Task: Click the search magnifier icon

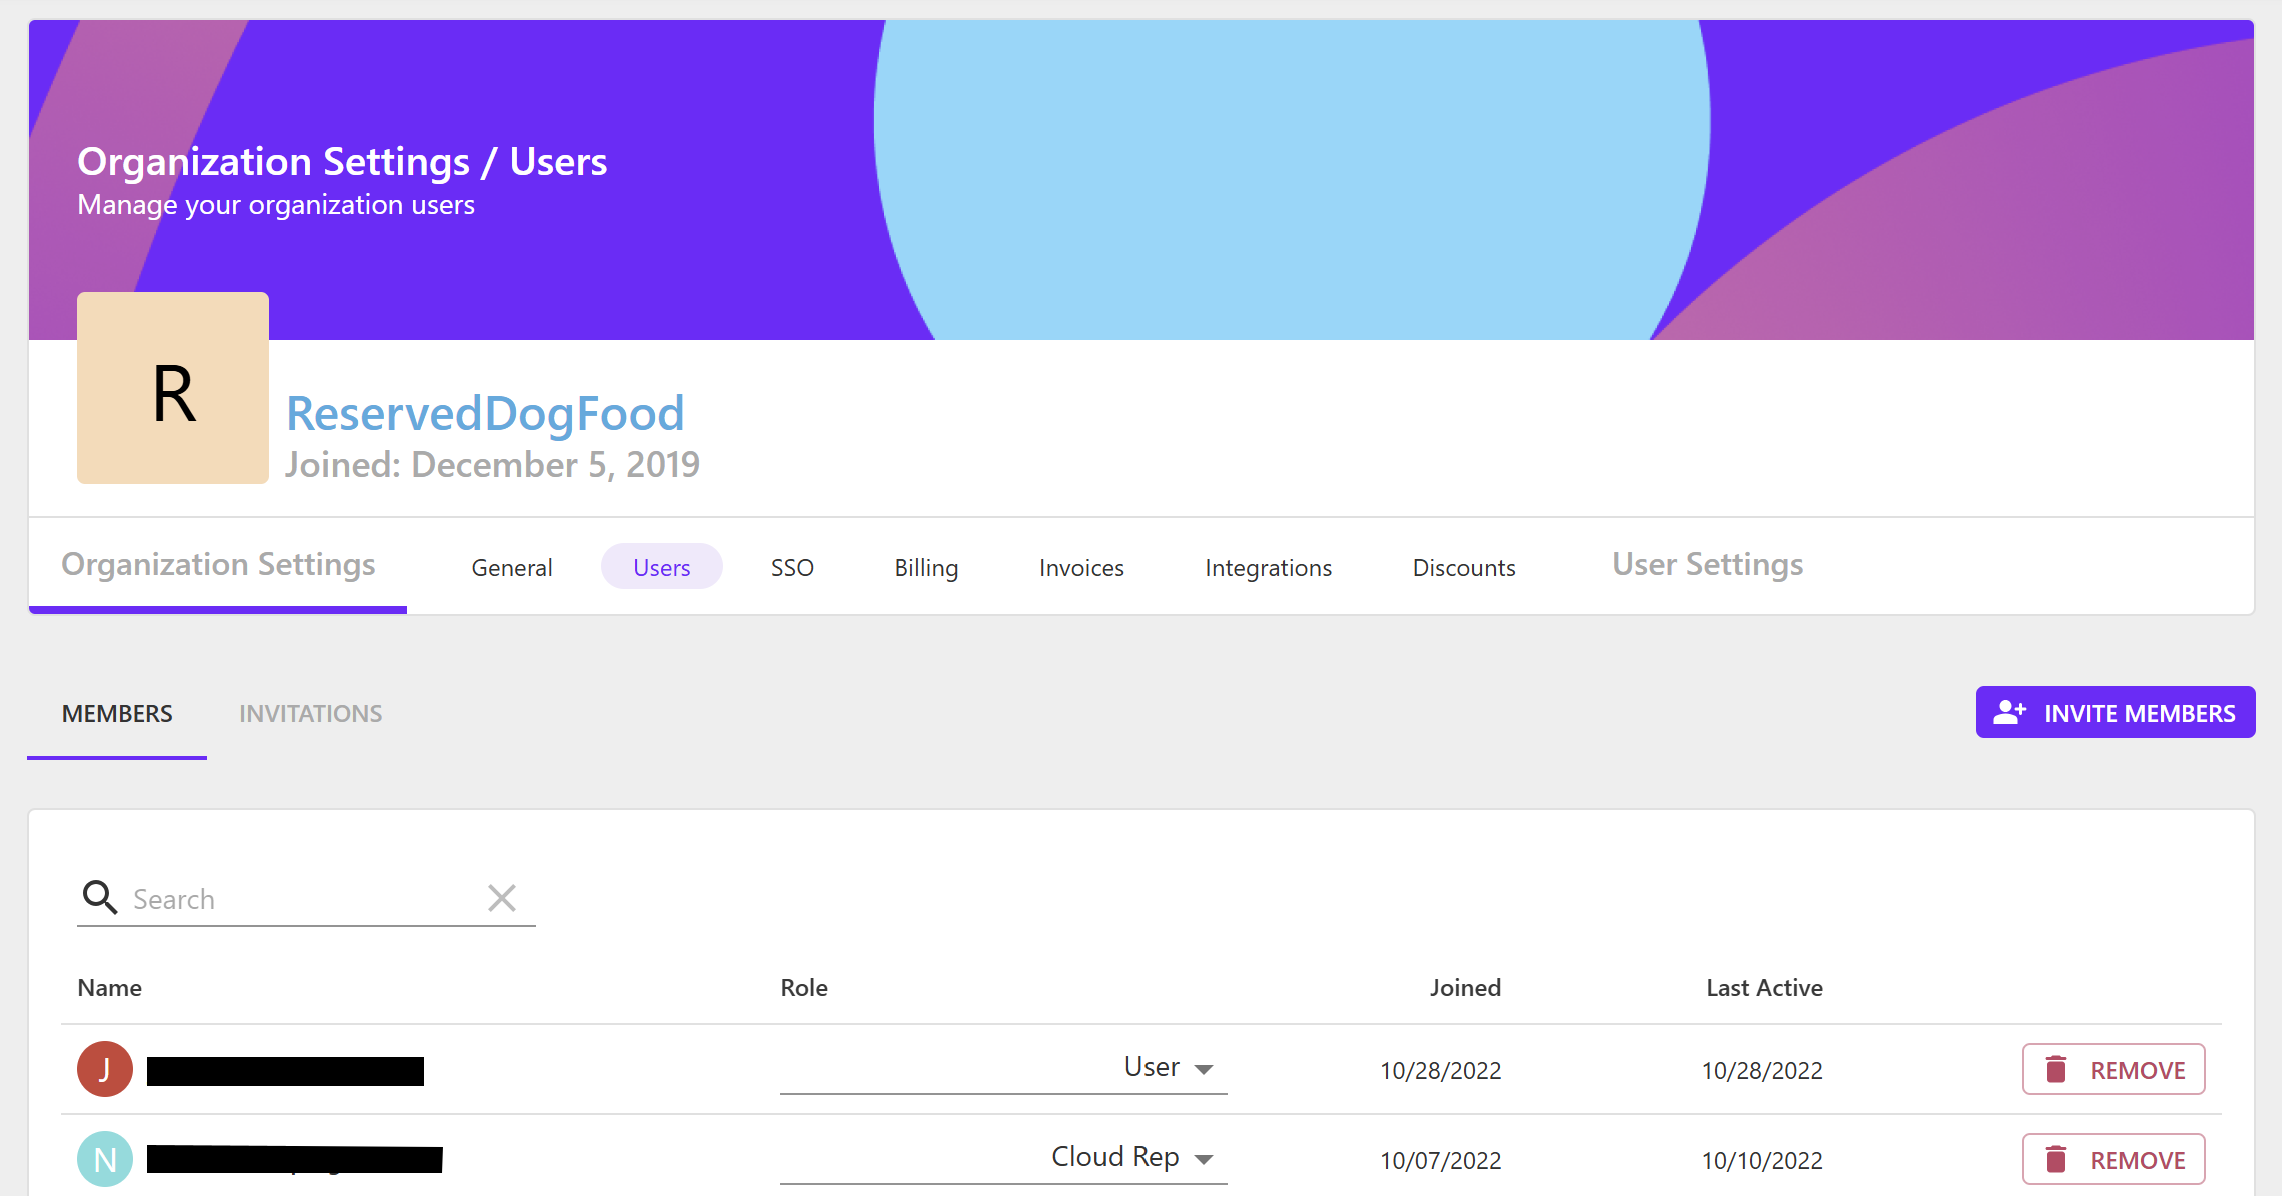Action: (x=99, y=897)
